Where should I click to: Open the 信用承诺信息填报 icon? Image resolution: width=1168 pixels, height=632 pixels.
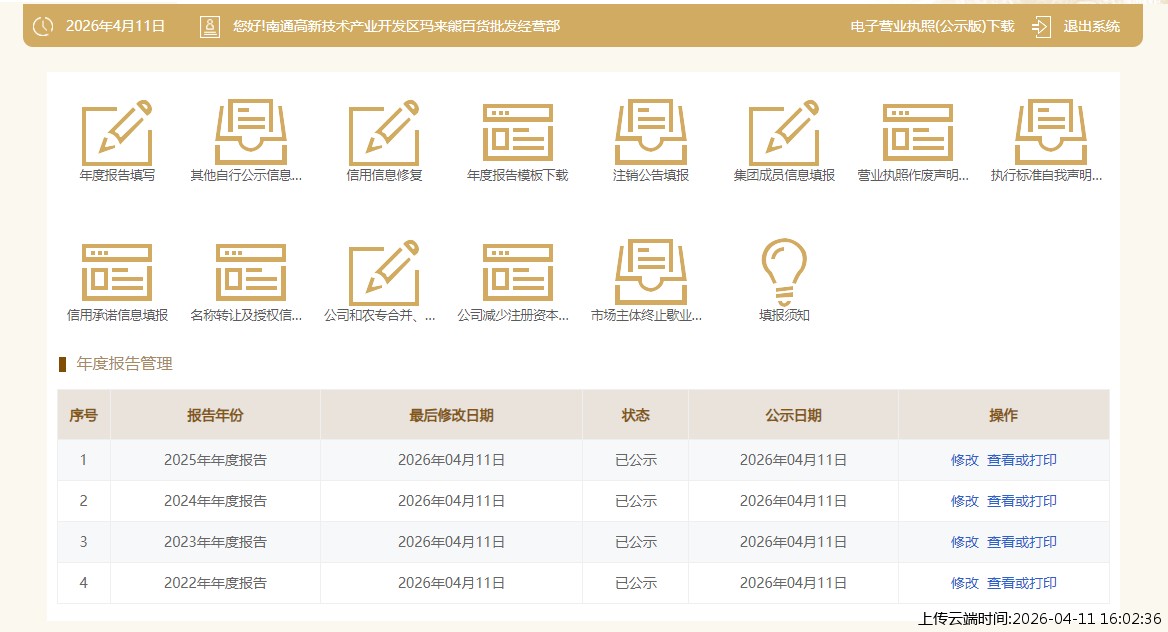[x=117, y=273]
